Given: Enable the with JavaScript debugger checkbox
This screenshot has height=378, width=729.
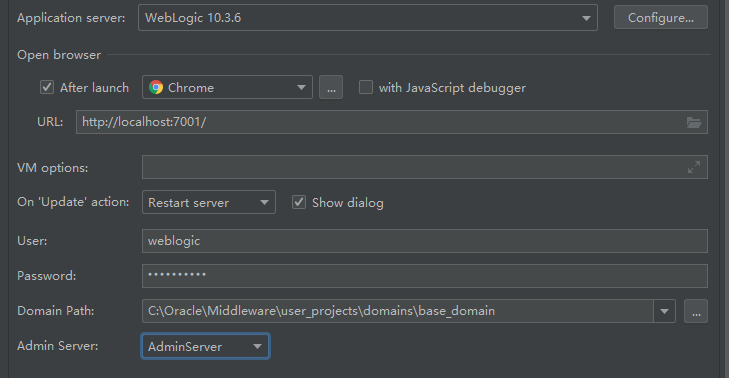Looking at the screenshot, I should tap(366, 87).
